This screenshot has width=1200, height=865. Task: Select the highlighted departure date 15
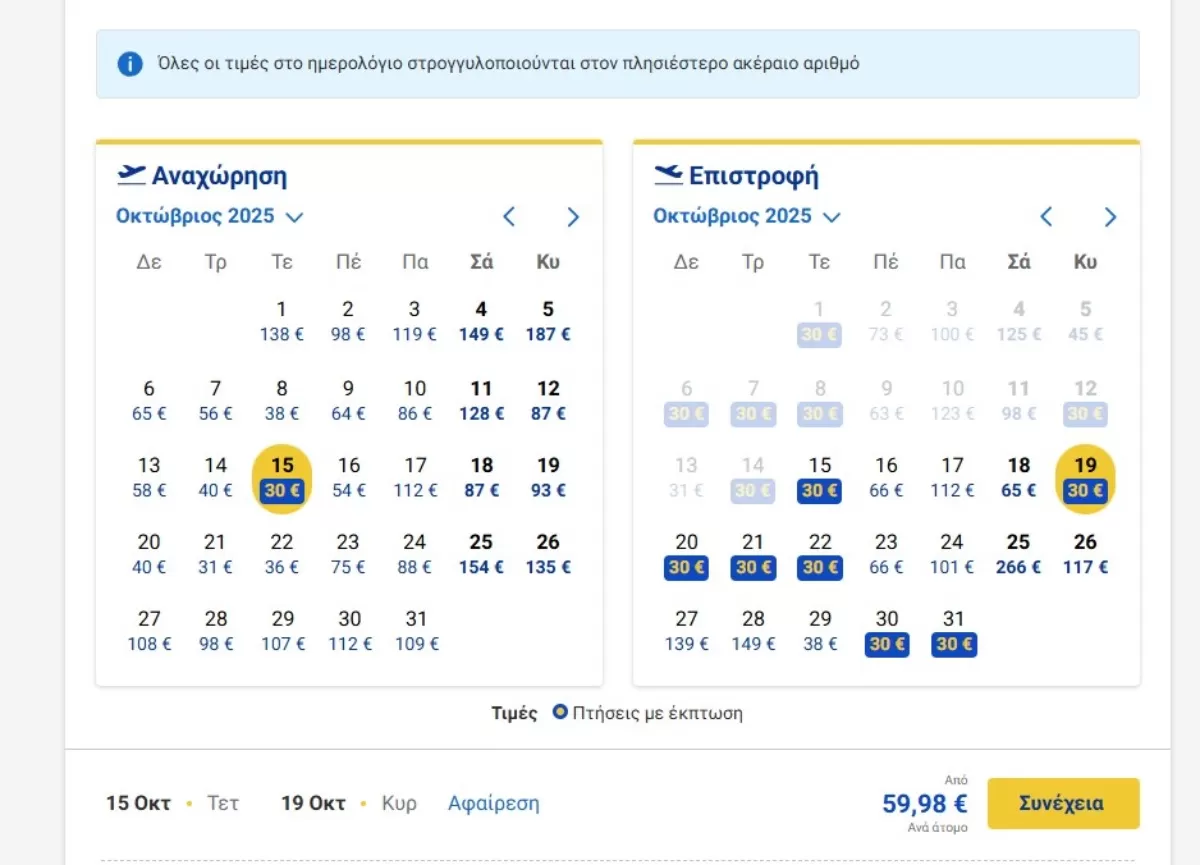(x=282, y=478)
